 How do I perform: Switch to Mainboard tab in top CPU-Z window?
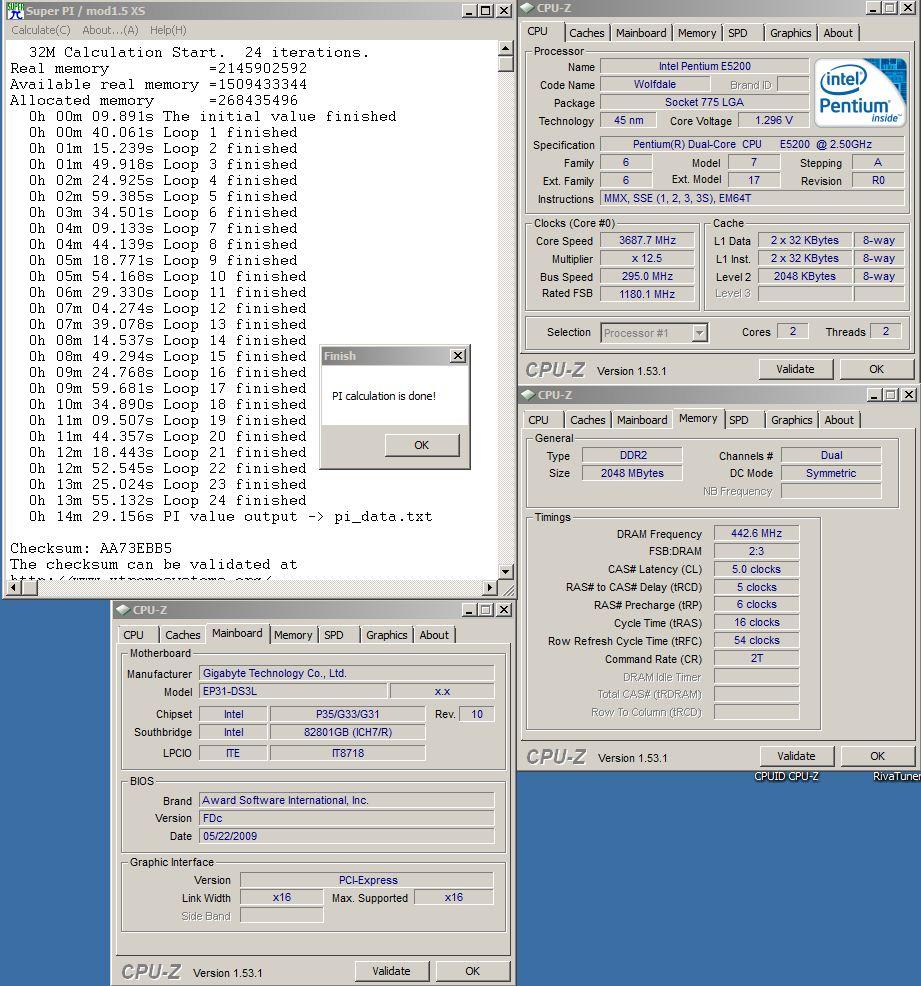pos(641,33)
